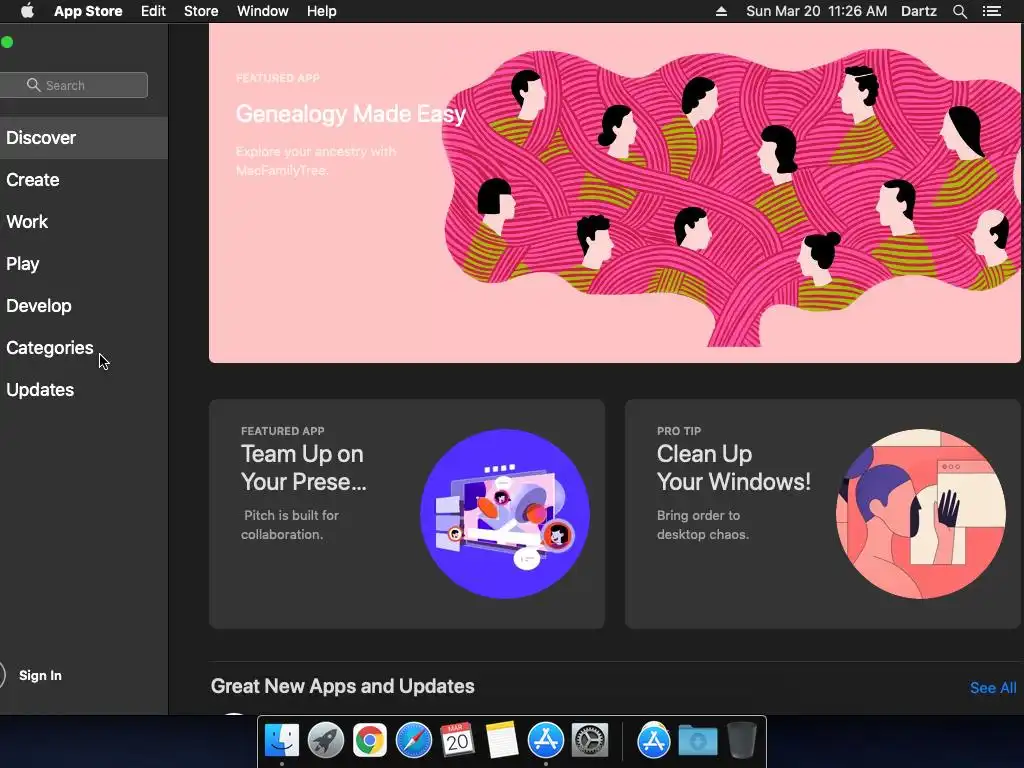The image size is (1024, 768).
Task: Open Clean Up Your Windows card
Action: click(822, 514)
